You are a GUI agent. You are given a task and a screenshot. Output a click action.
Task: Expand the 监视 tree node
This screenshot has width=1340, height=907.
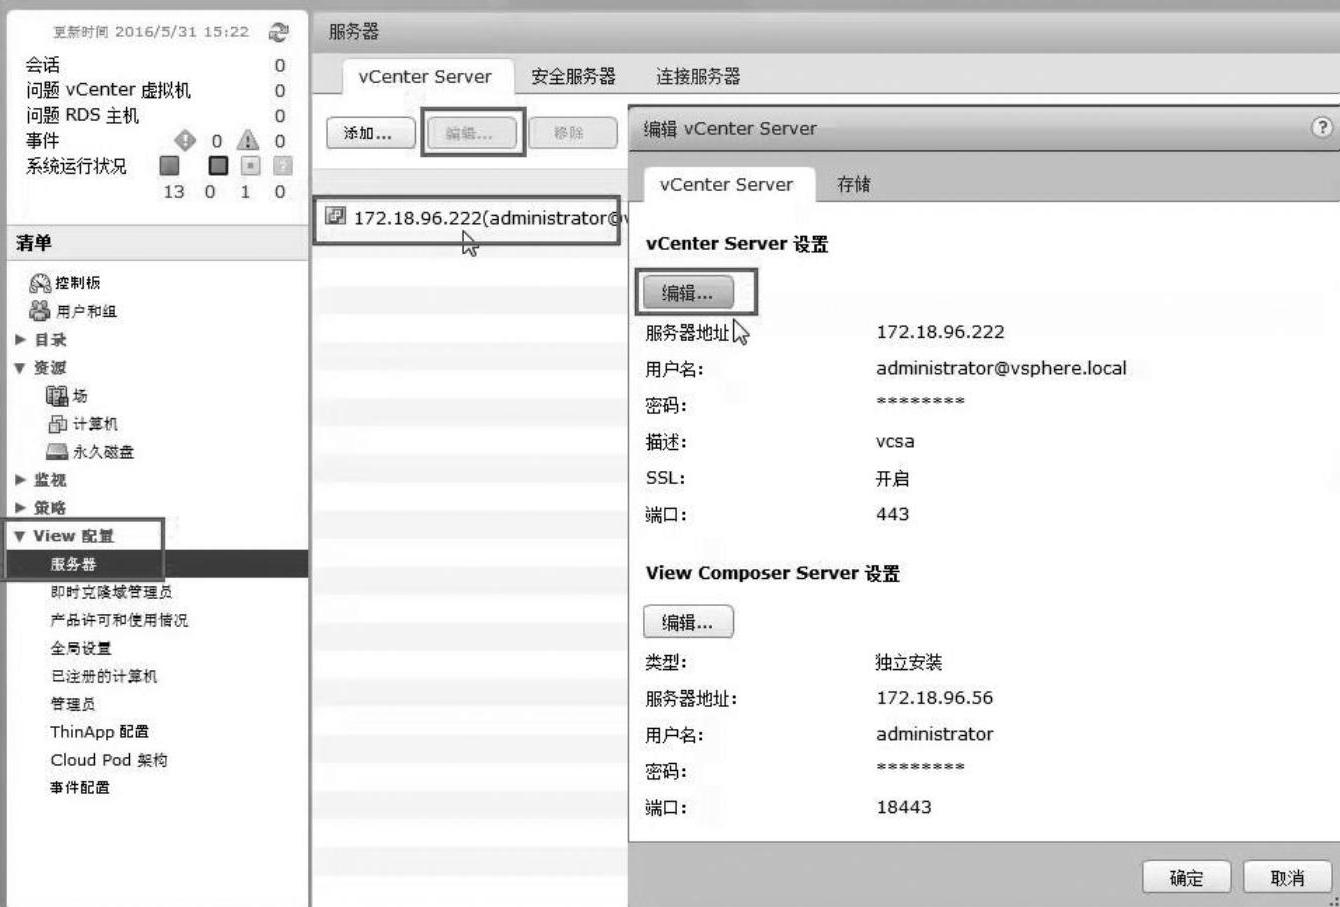click(20, 480)
